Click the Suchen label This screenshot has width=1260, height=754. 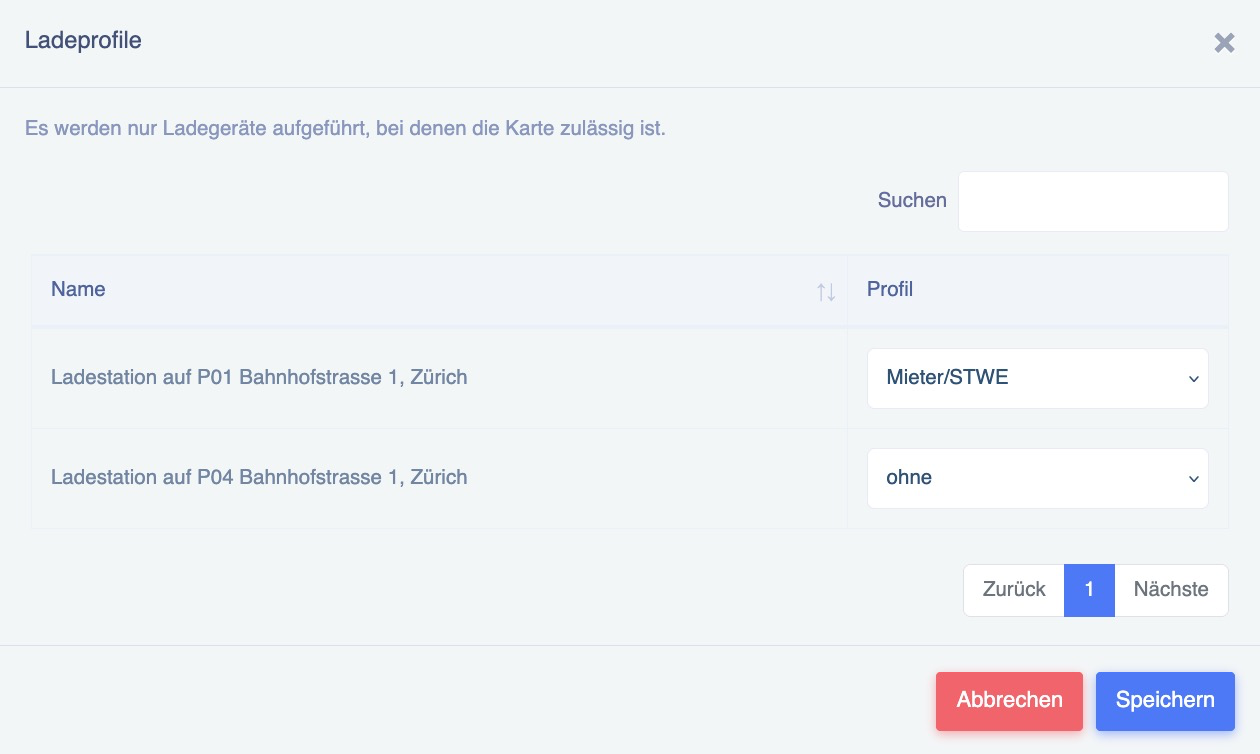point(912,200)
